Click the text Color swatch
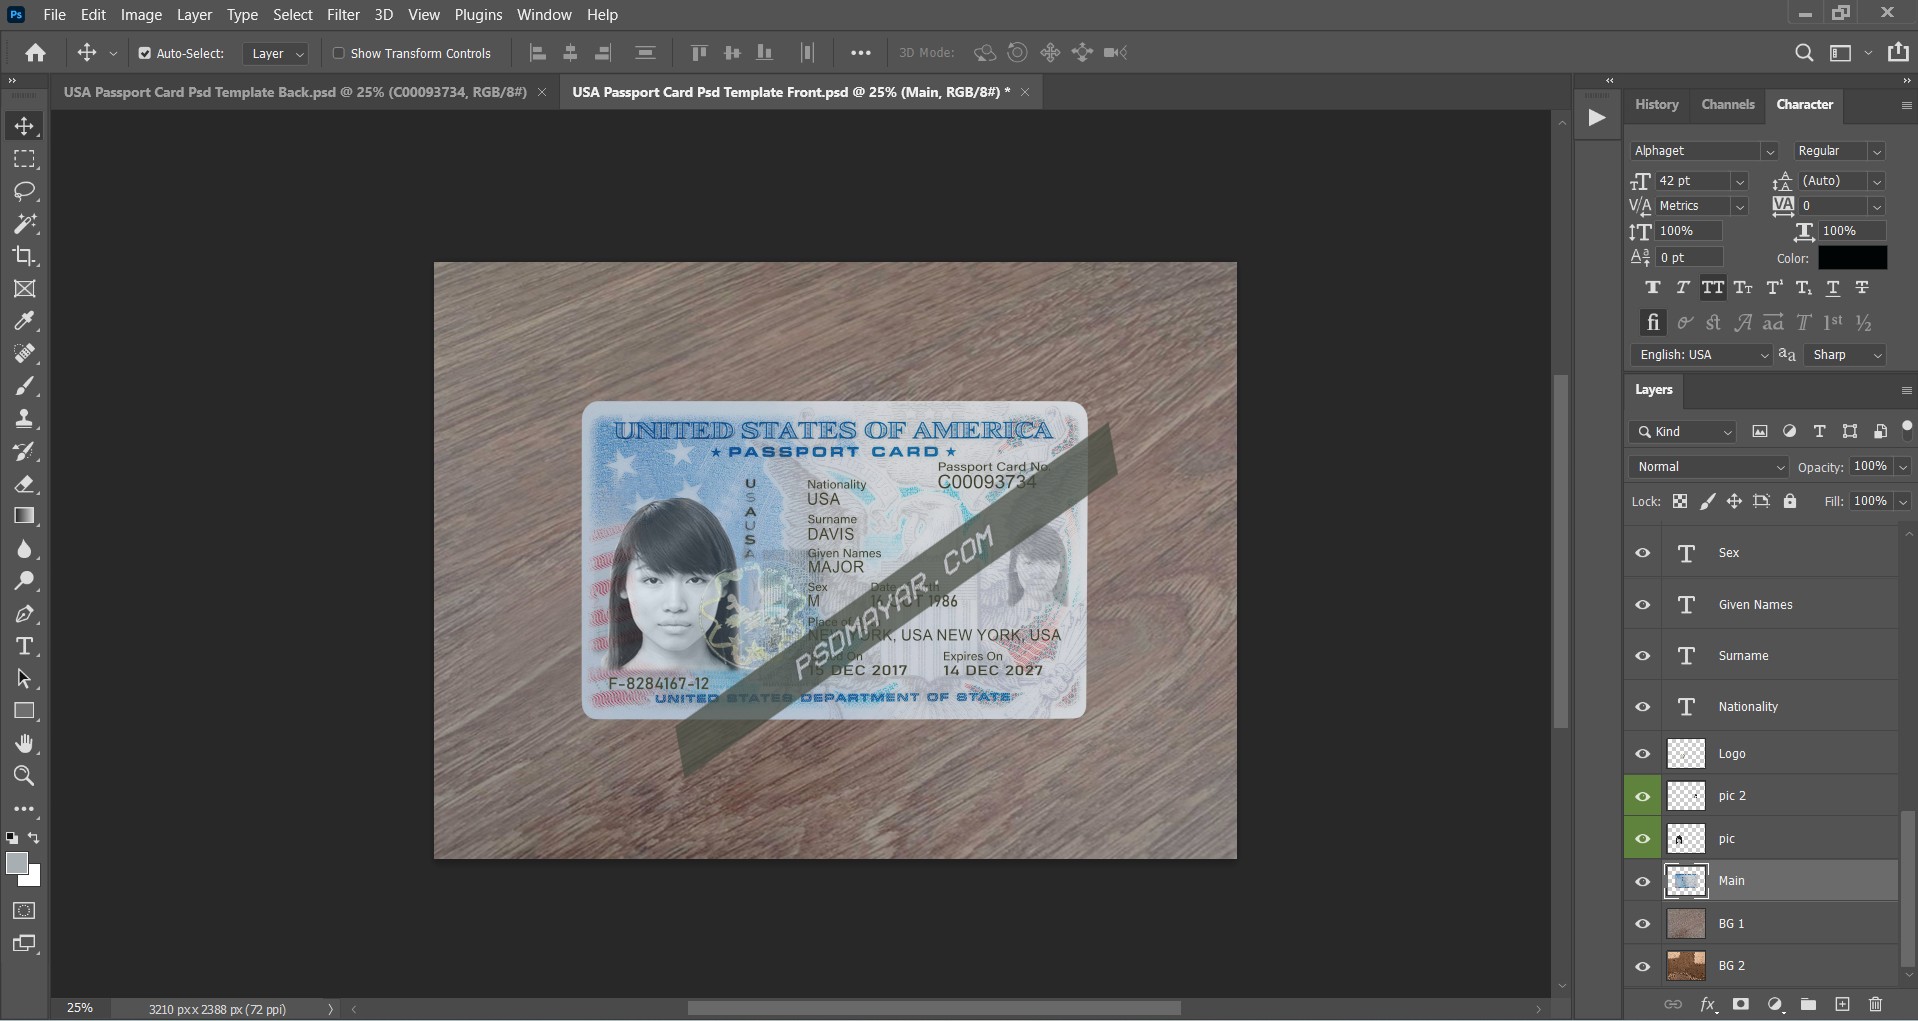 pyautogui.click(x=1852, y=258)
